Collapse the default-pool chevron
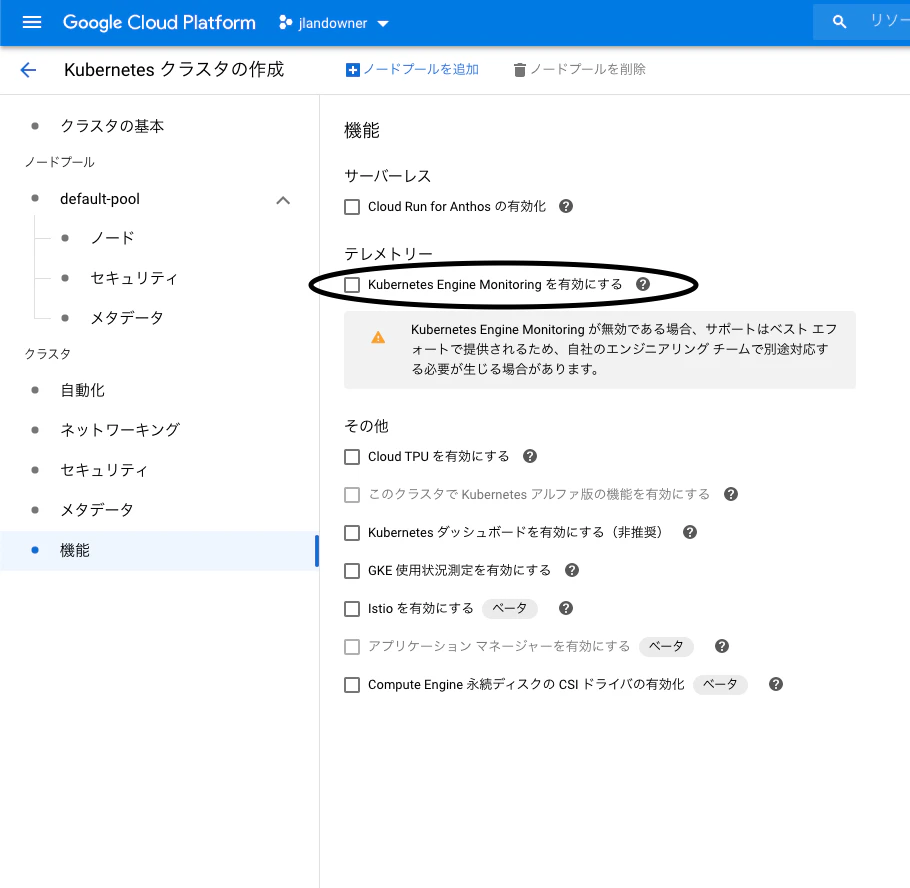This screenshot has height=888, width=910. tap(283, 200)
